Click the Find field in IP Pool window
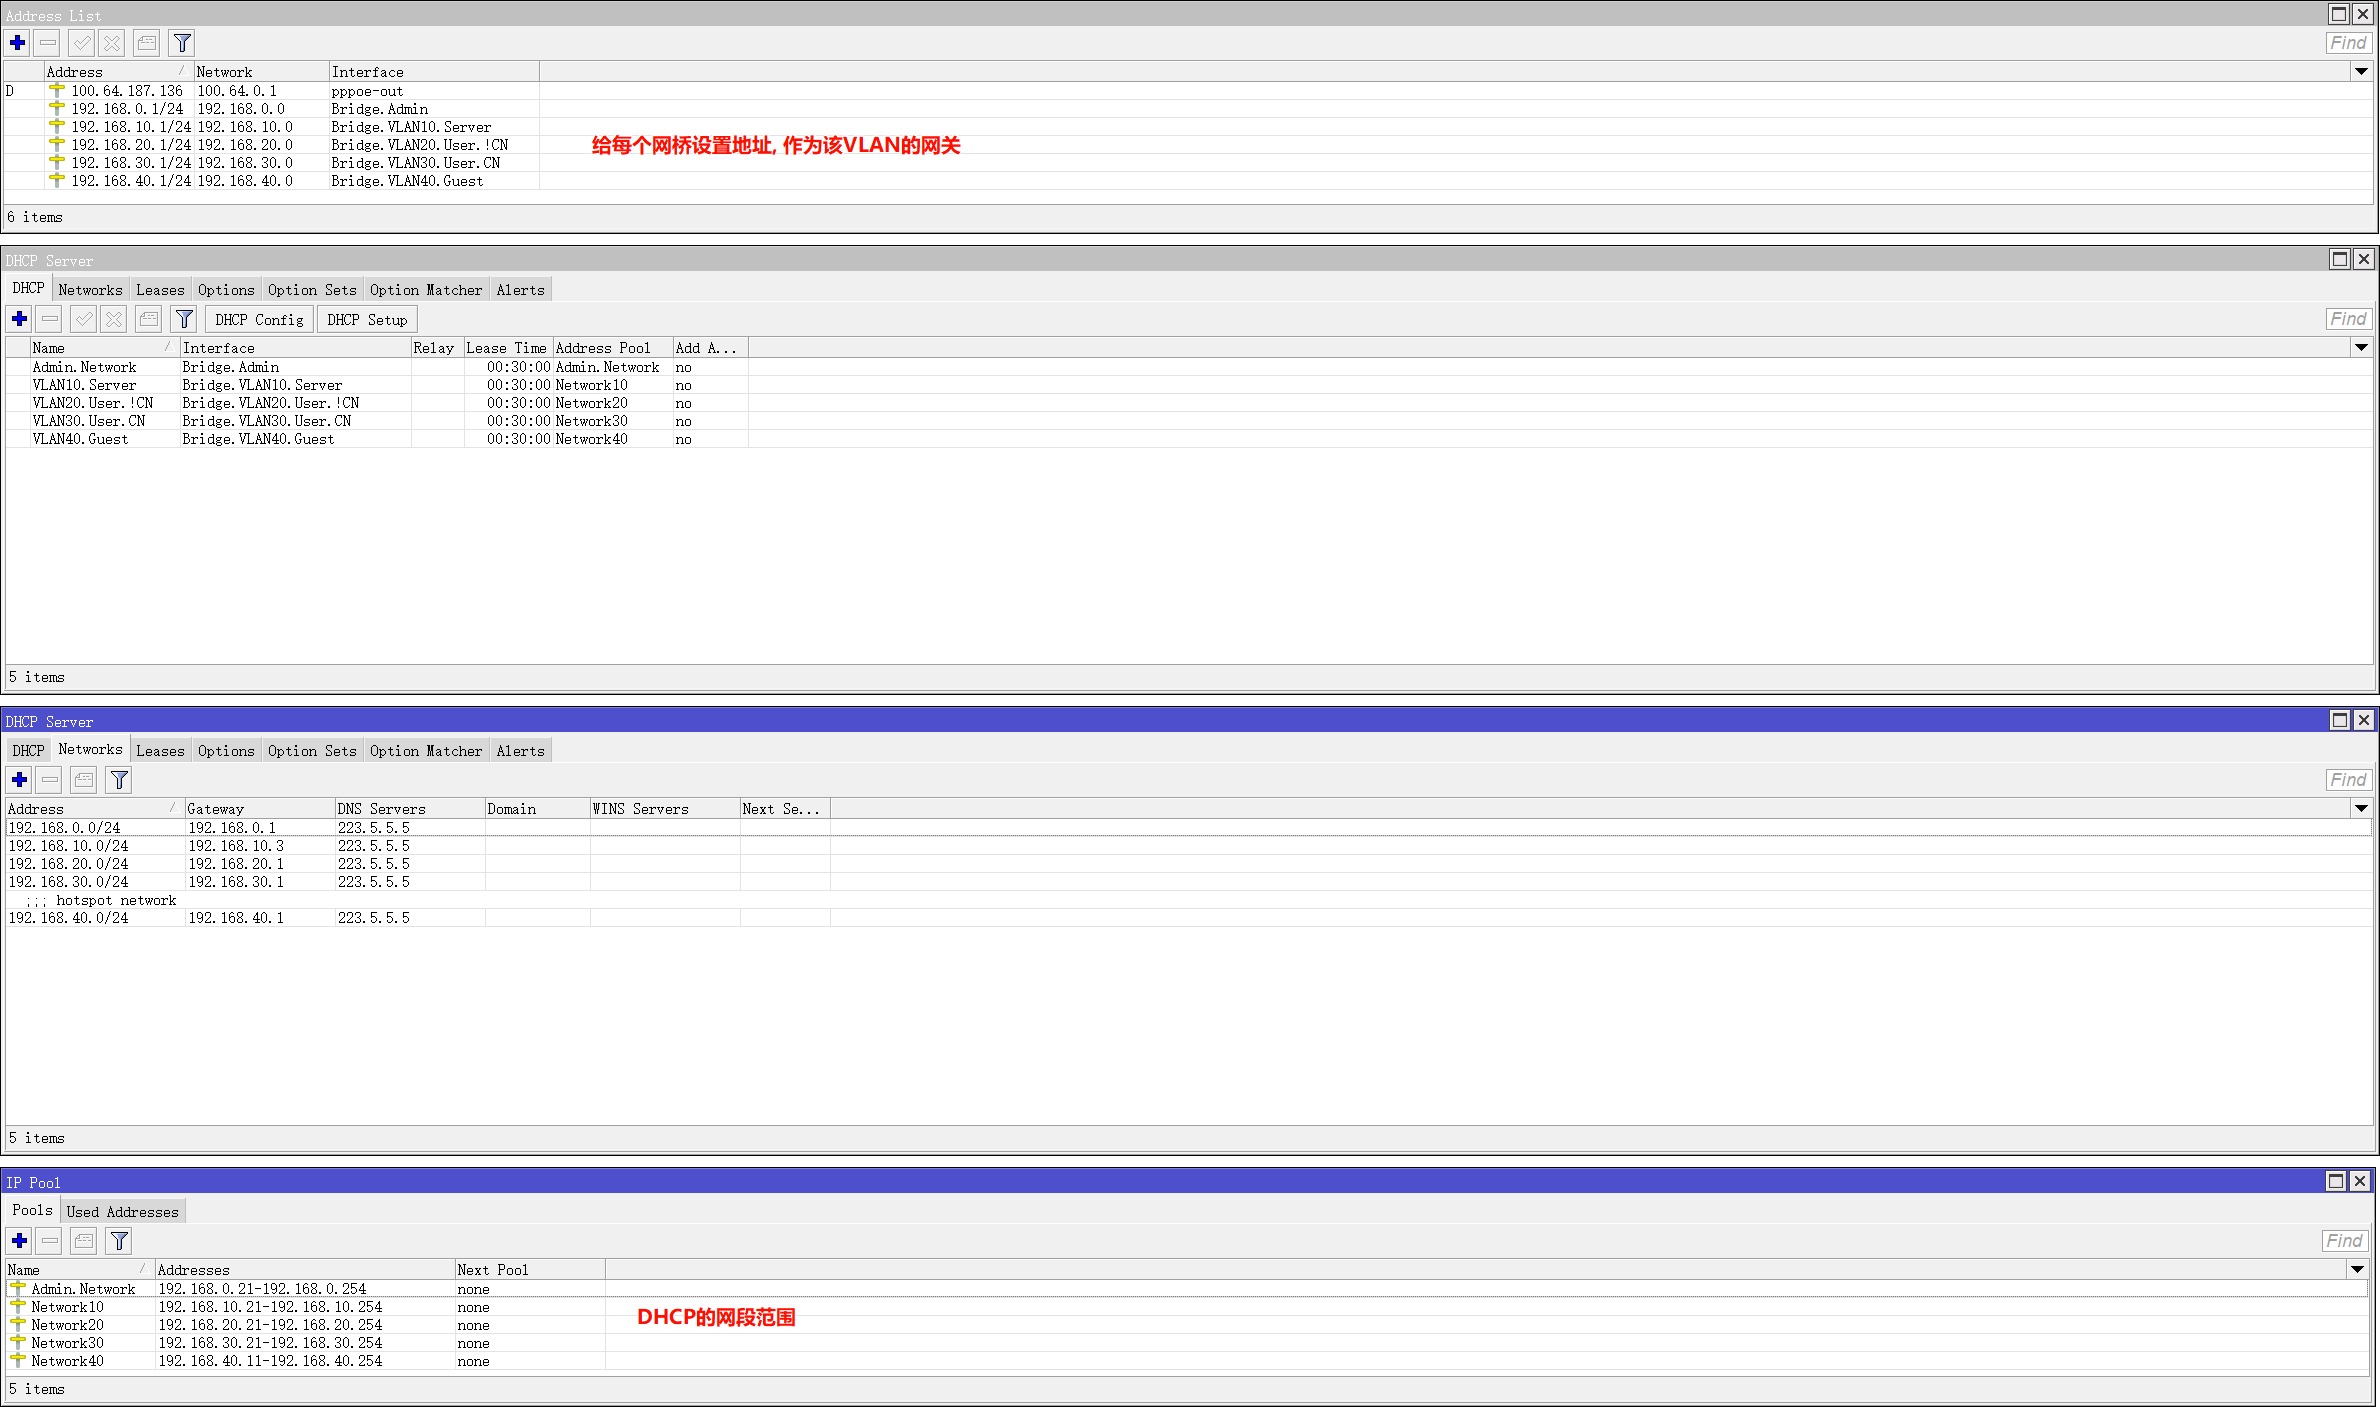This screenshot has width=2380, height=1407. pos(2344,1241)
